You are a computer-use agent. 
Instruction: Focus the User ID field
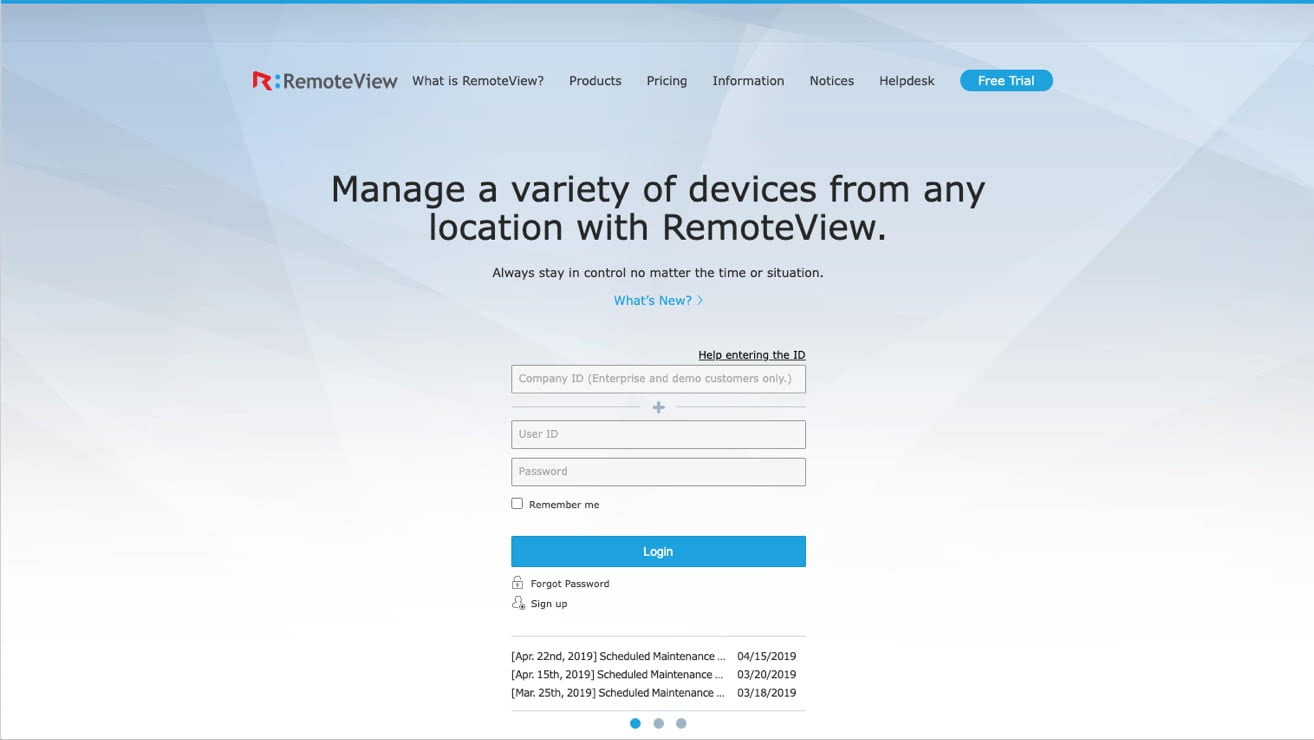coord(658,434)
